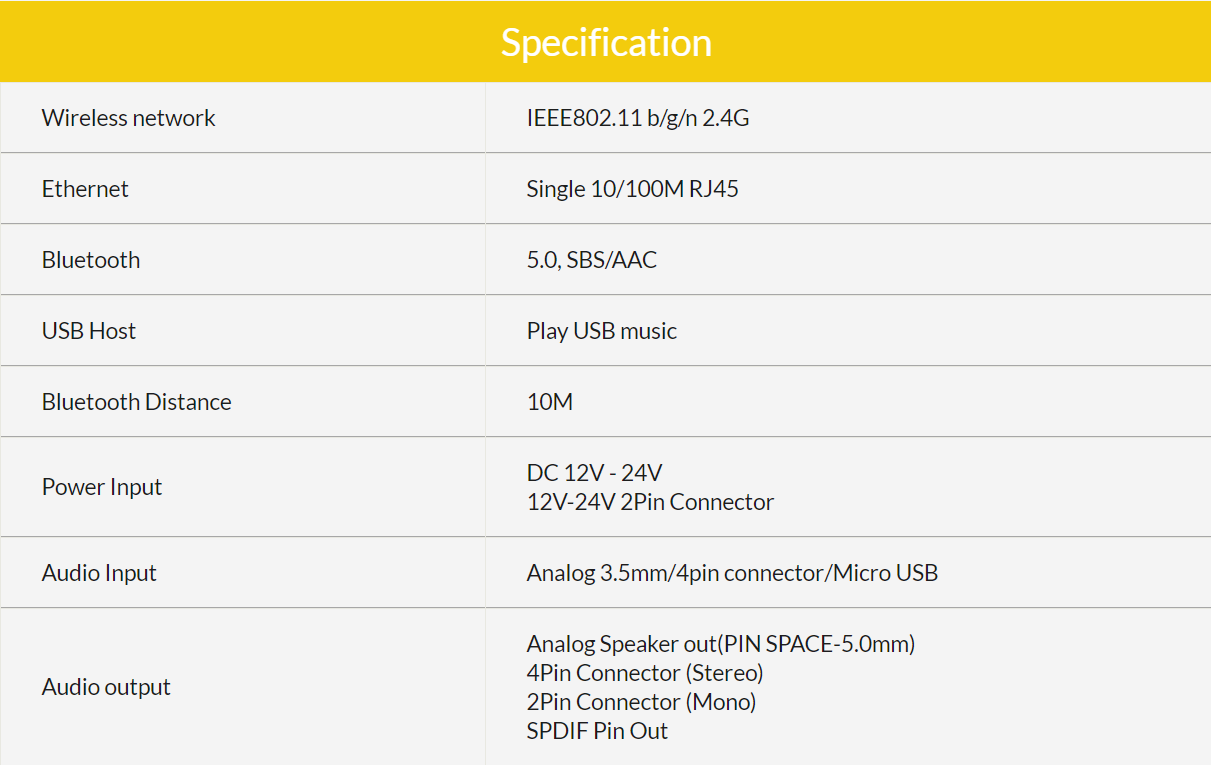The width and height of the screenshot is (1211, 765).
Task: Click the DC 12V - 24V text
Action: pyautogui.click(x=594, y=472)
